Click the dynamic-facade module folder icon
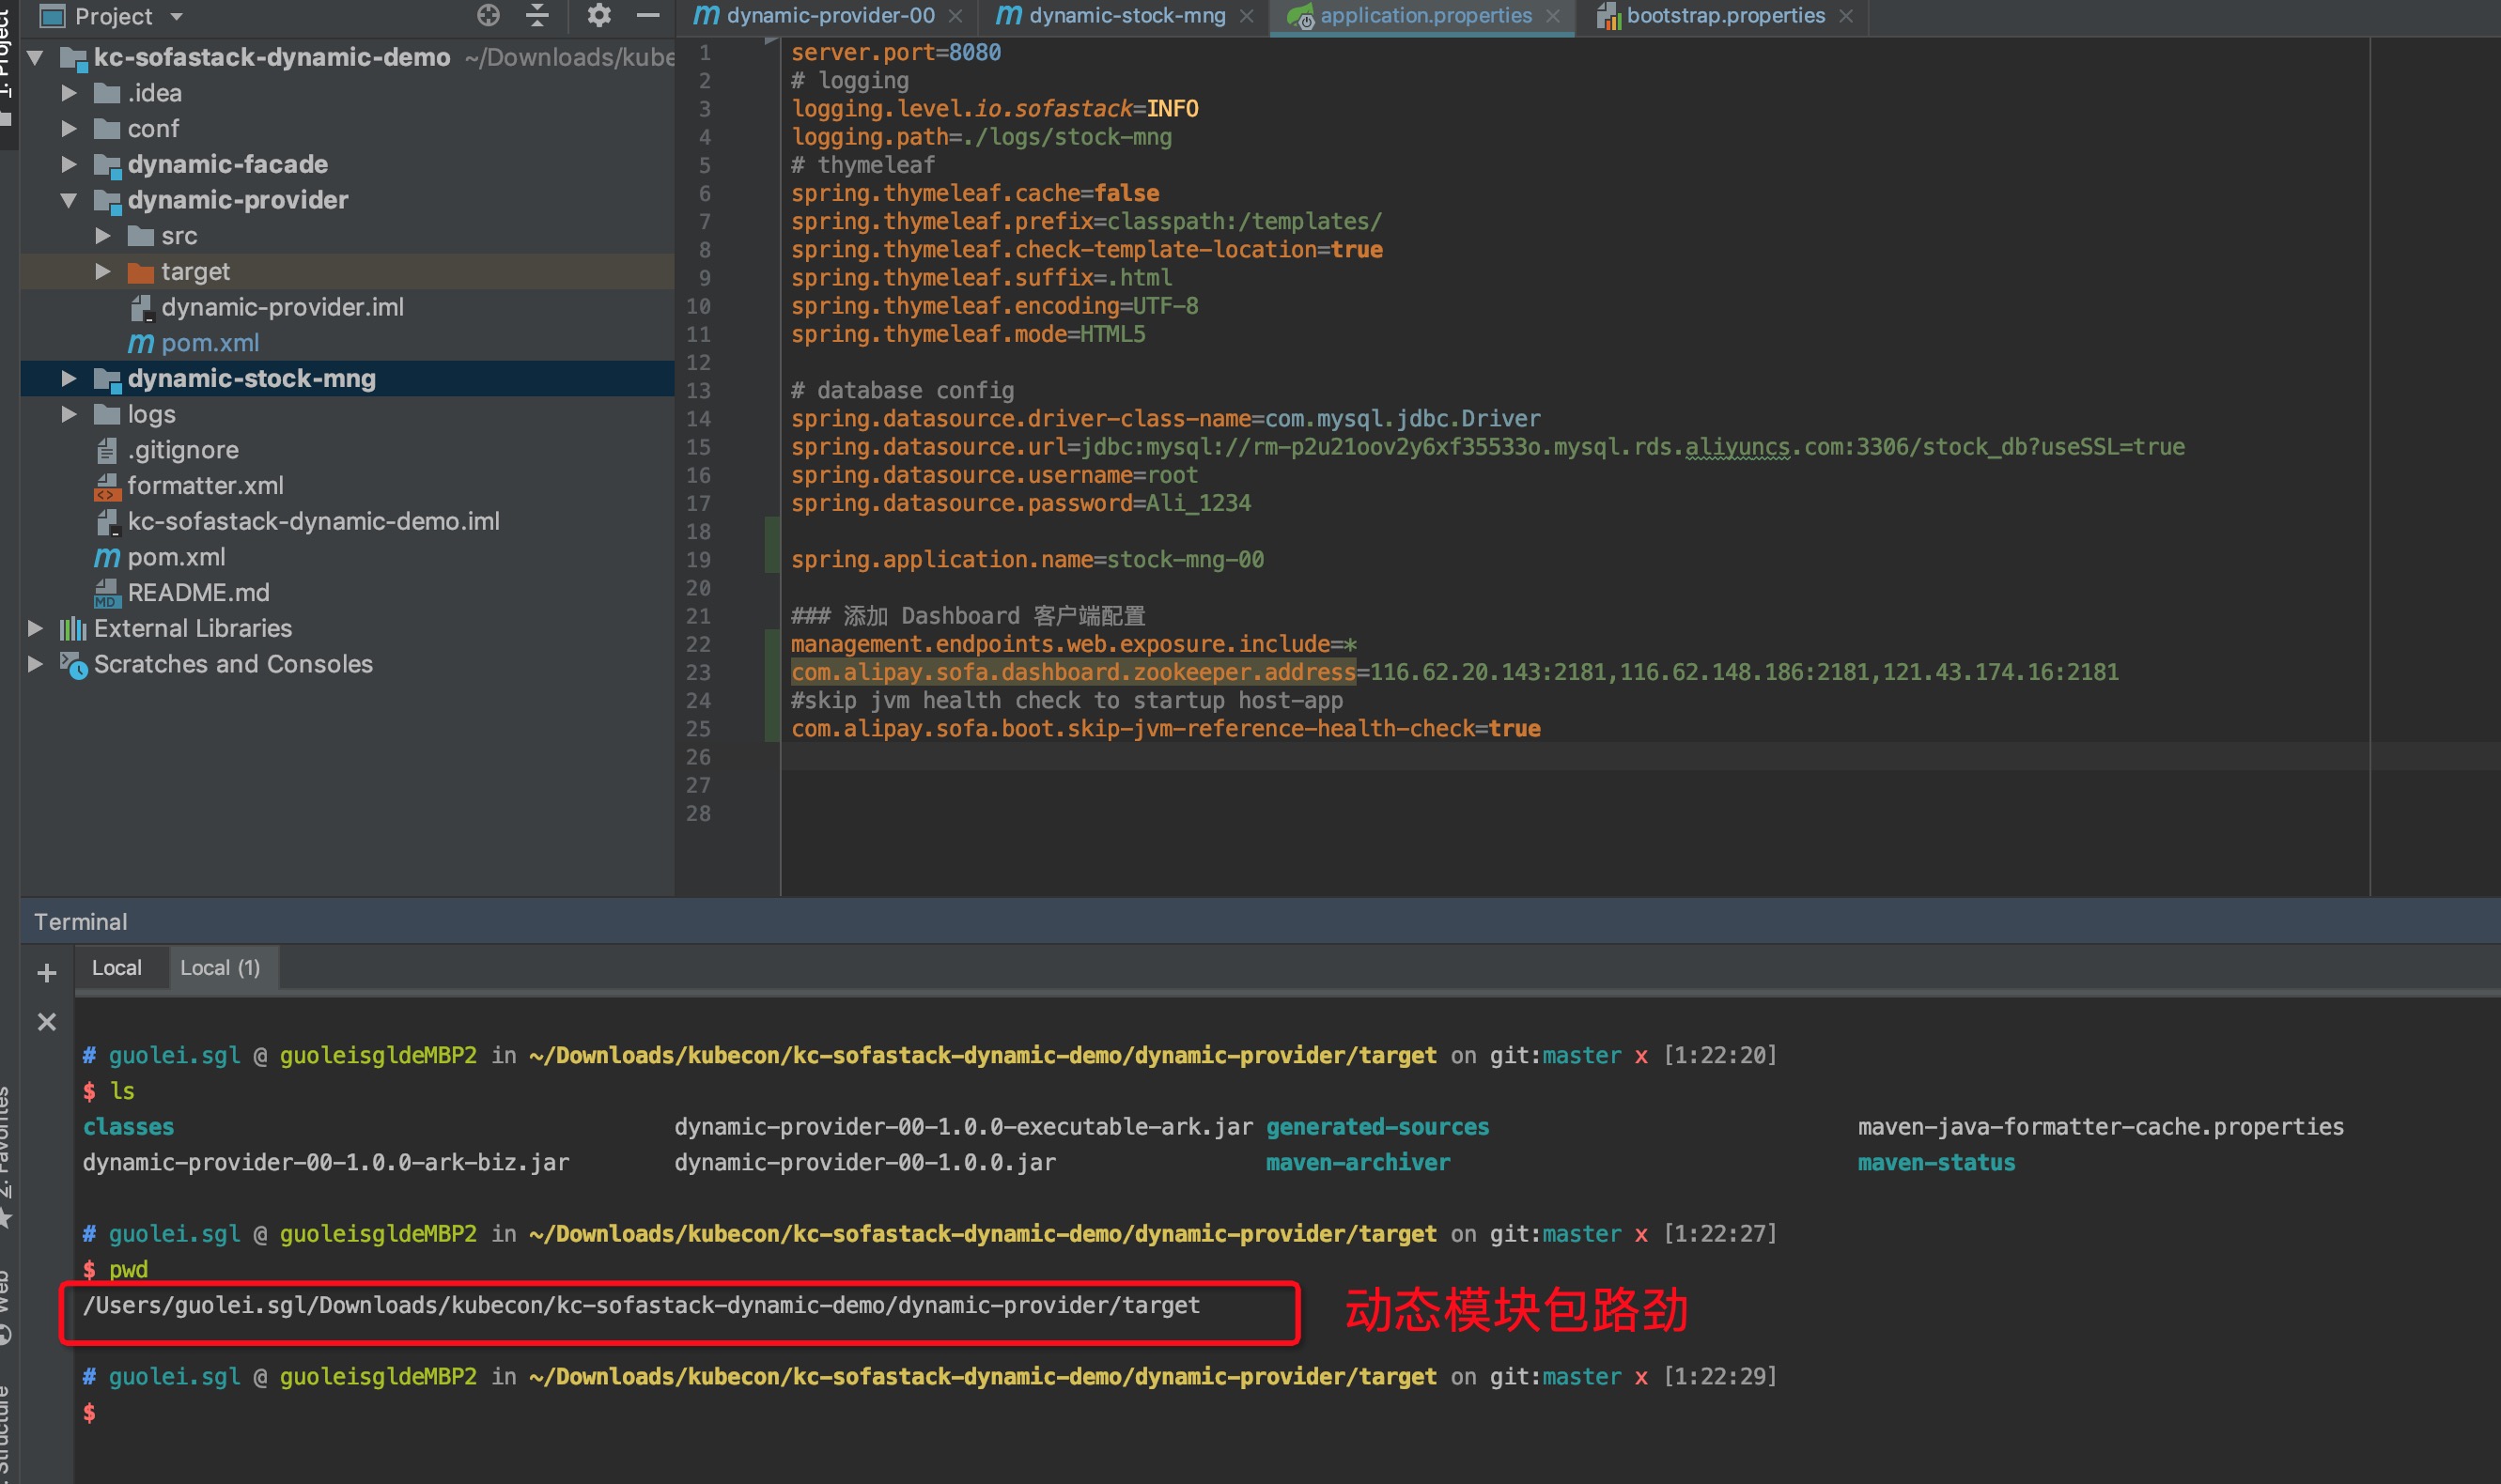The width and height of the screenshot is (2501, 1484). coord(106,165)
